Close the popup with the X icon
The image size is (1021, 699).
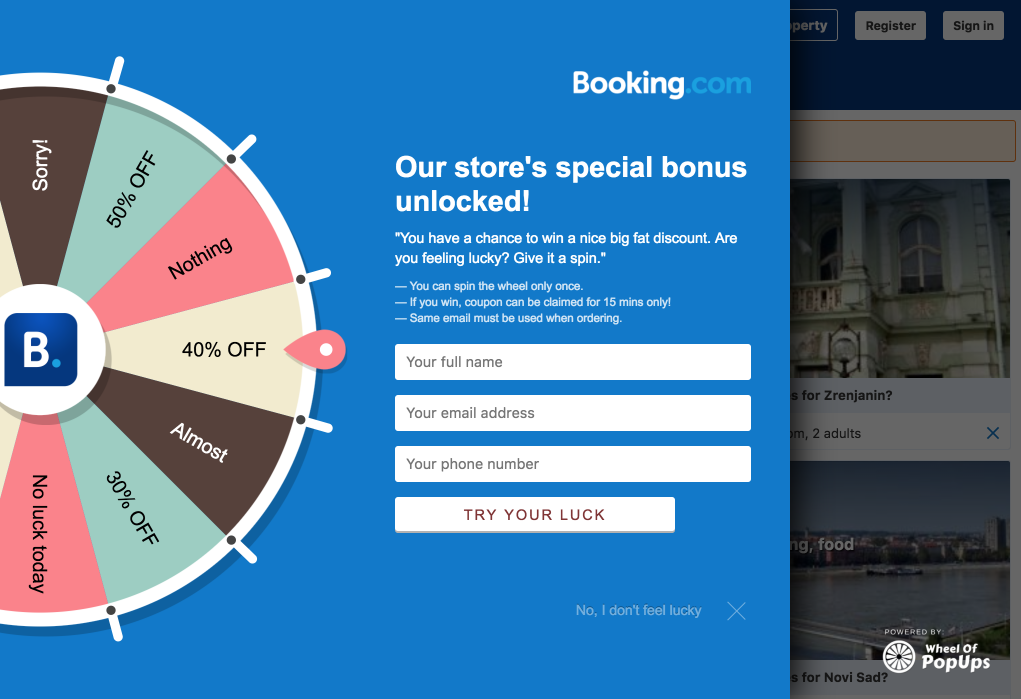(736, 611)
